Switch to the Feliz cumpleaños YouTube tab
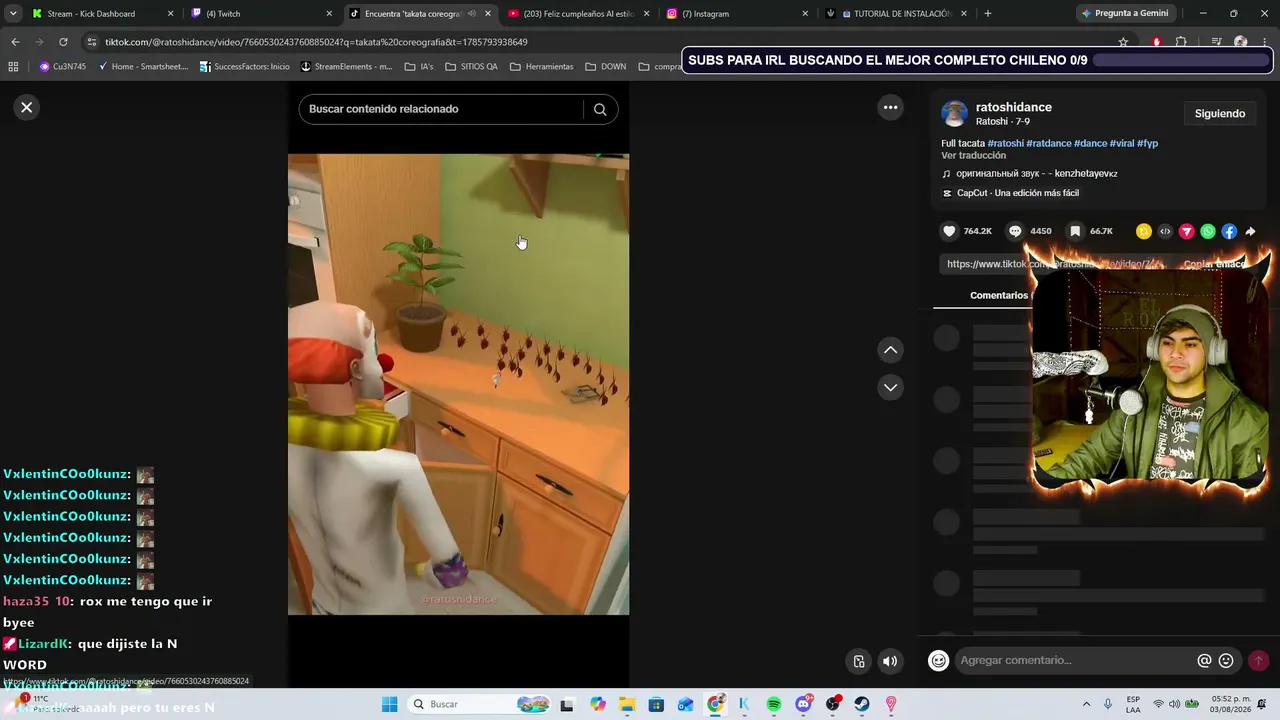Screen dimensions: 1280x720 (579, 14)
